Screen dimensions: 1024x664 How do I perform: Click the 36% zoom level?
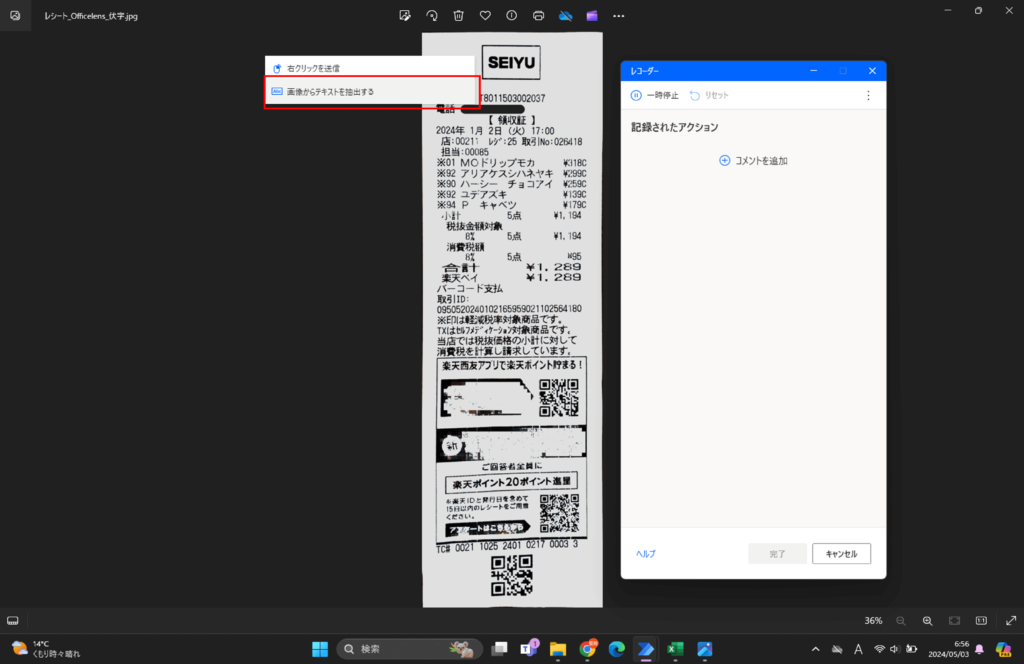[x=873, y=621]
